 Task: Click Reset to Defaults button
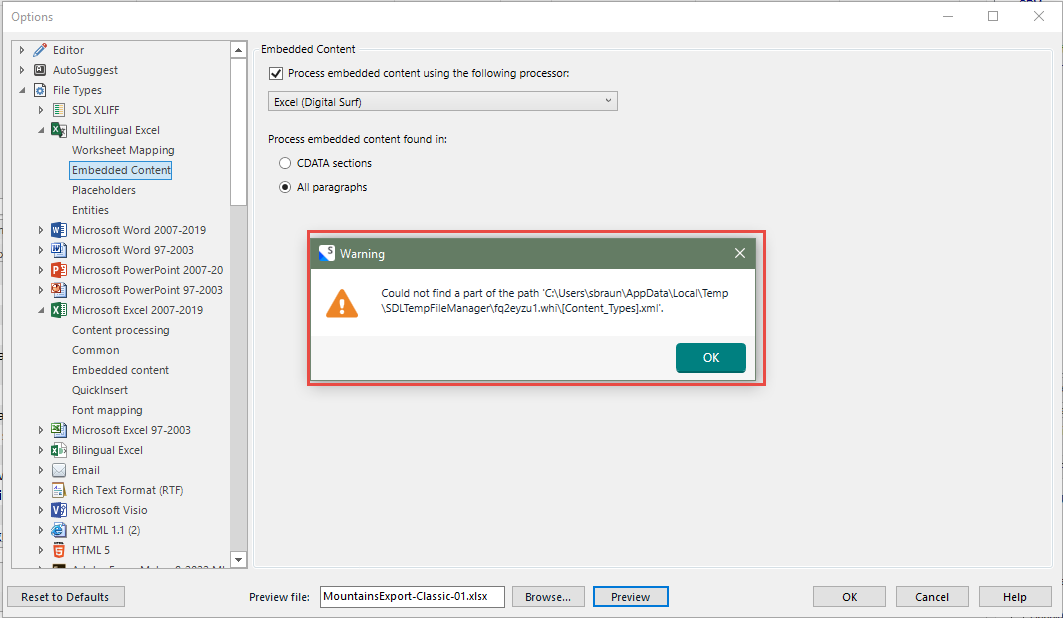[66, 597]
